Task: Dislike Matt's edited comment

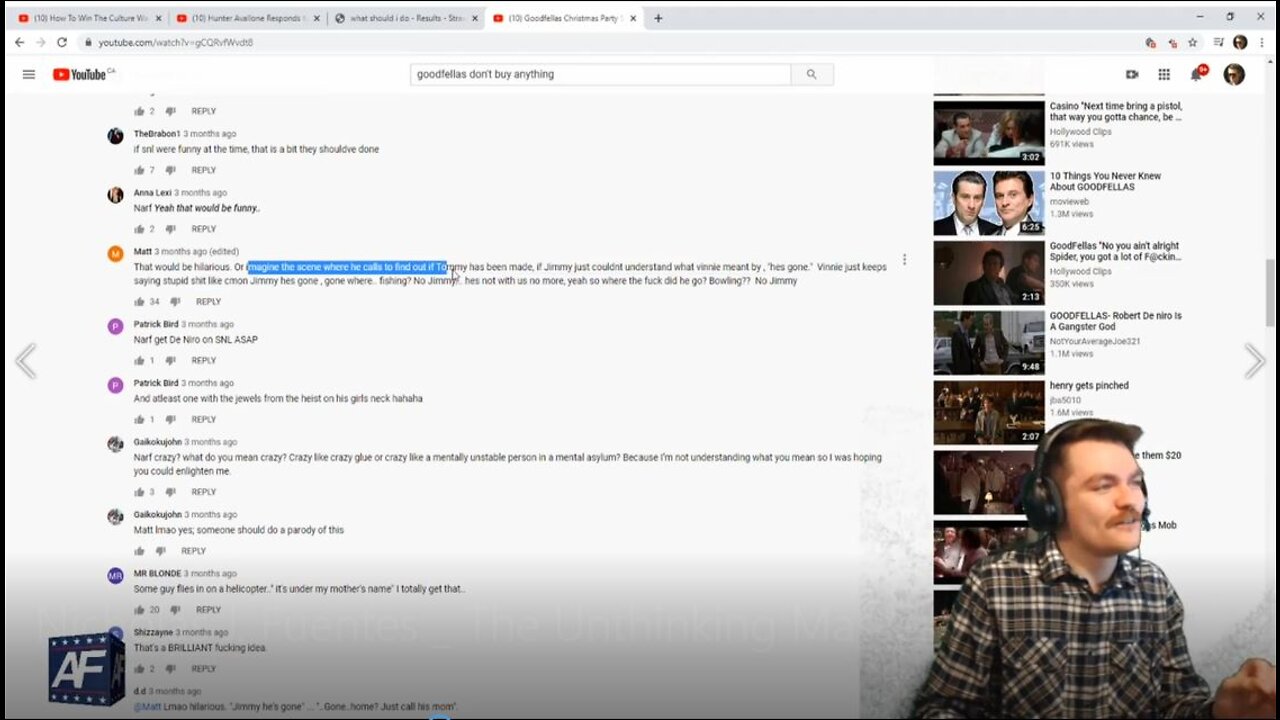Action: pyautogui.click(x=175, y=302)
